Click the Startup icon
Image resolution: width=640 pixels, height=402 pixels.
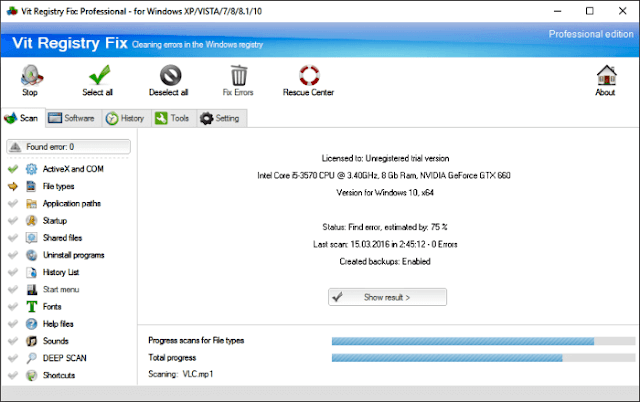31,220
